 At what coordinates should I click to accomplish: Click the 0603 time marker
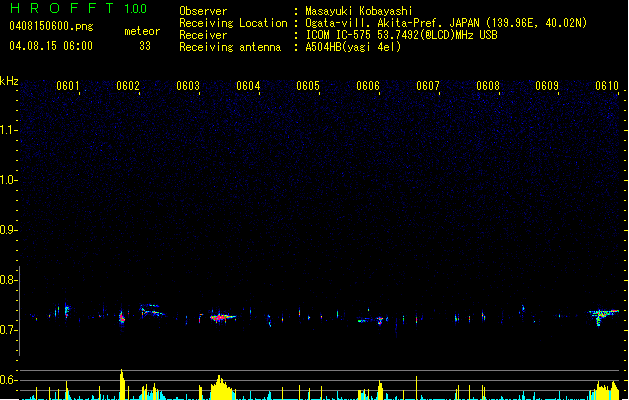click(x=188, y=86)
